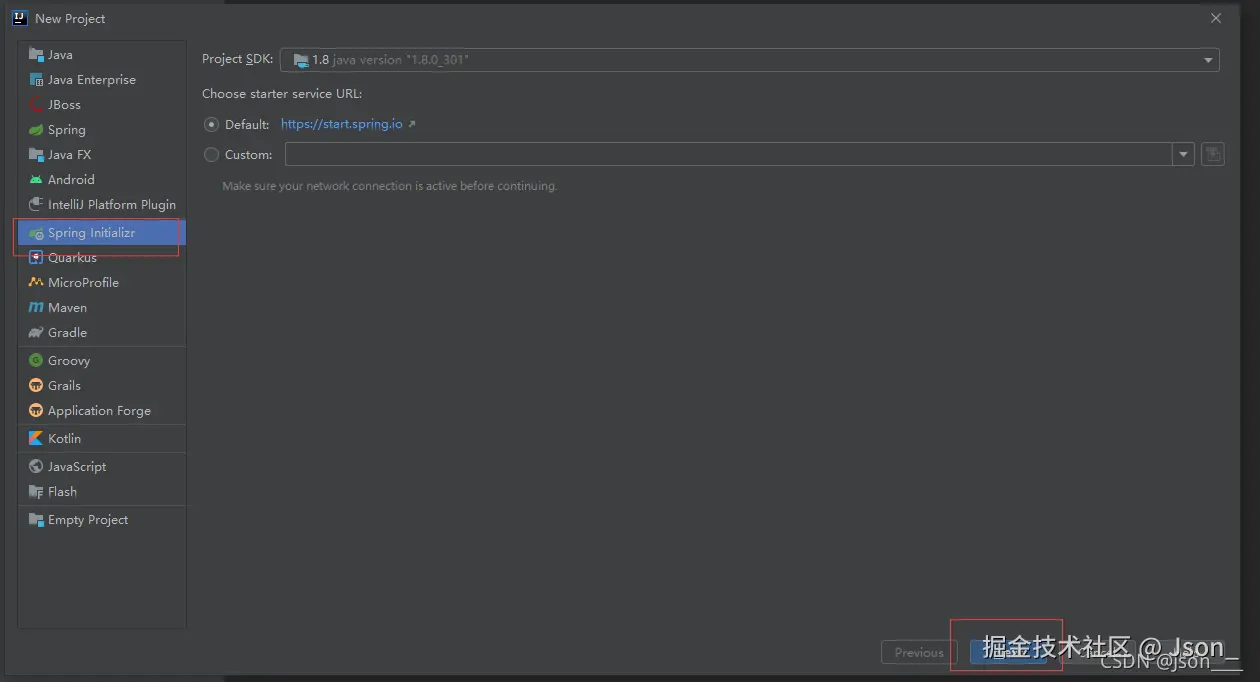Close the New Project dialog
The image size is (1260, 682).
(x=1216, y=18)
